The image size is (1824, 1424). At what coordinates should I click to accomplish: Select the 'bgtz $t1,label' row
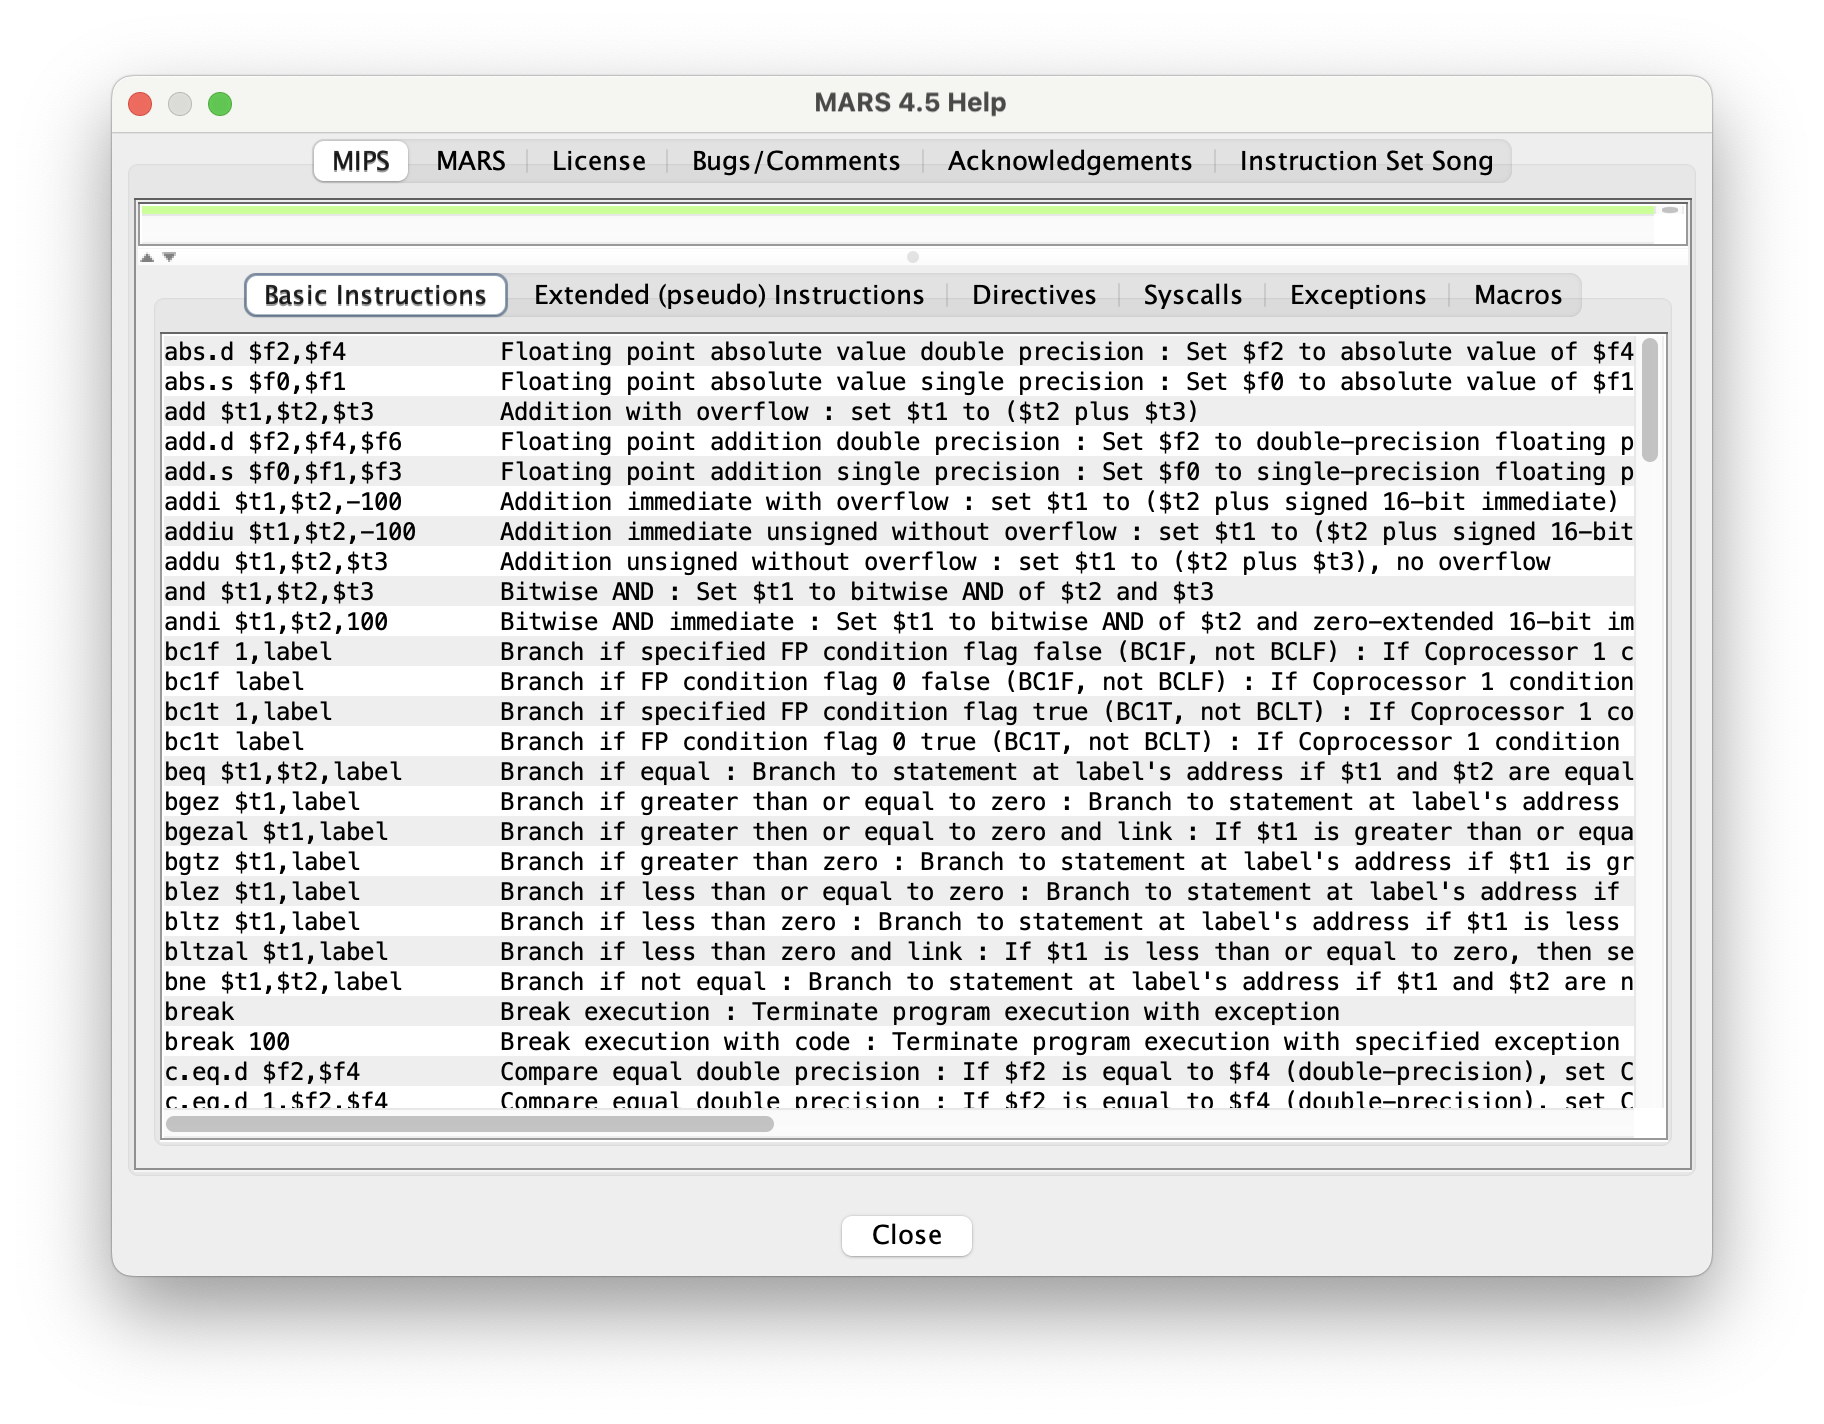898,862
